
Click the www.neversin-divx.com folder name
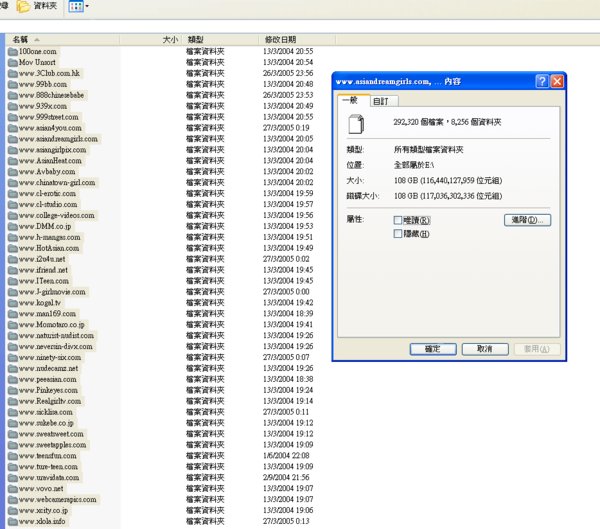[x=55, y=346]
